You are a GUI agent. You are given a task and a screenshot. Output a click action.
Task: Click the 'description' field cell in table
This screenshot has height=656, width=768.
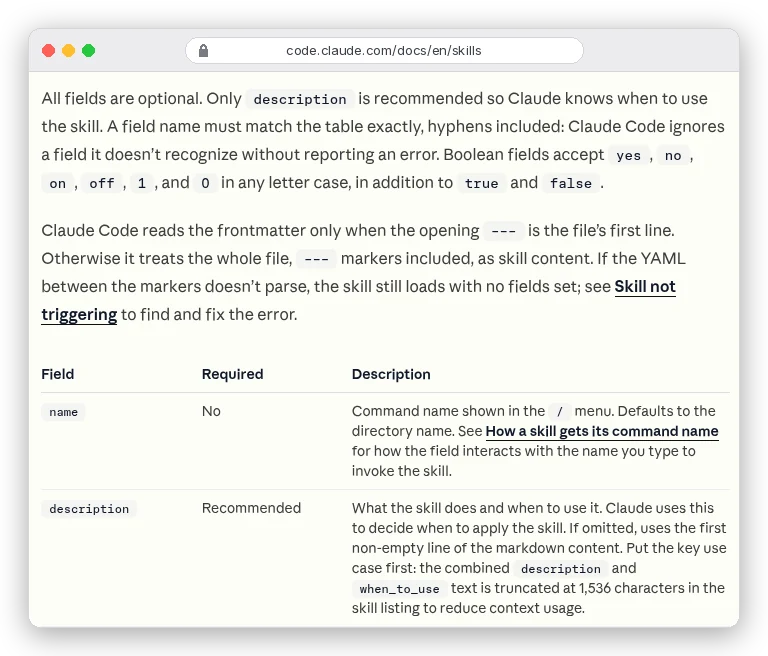click(x=89, y=509)
